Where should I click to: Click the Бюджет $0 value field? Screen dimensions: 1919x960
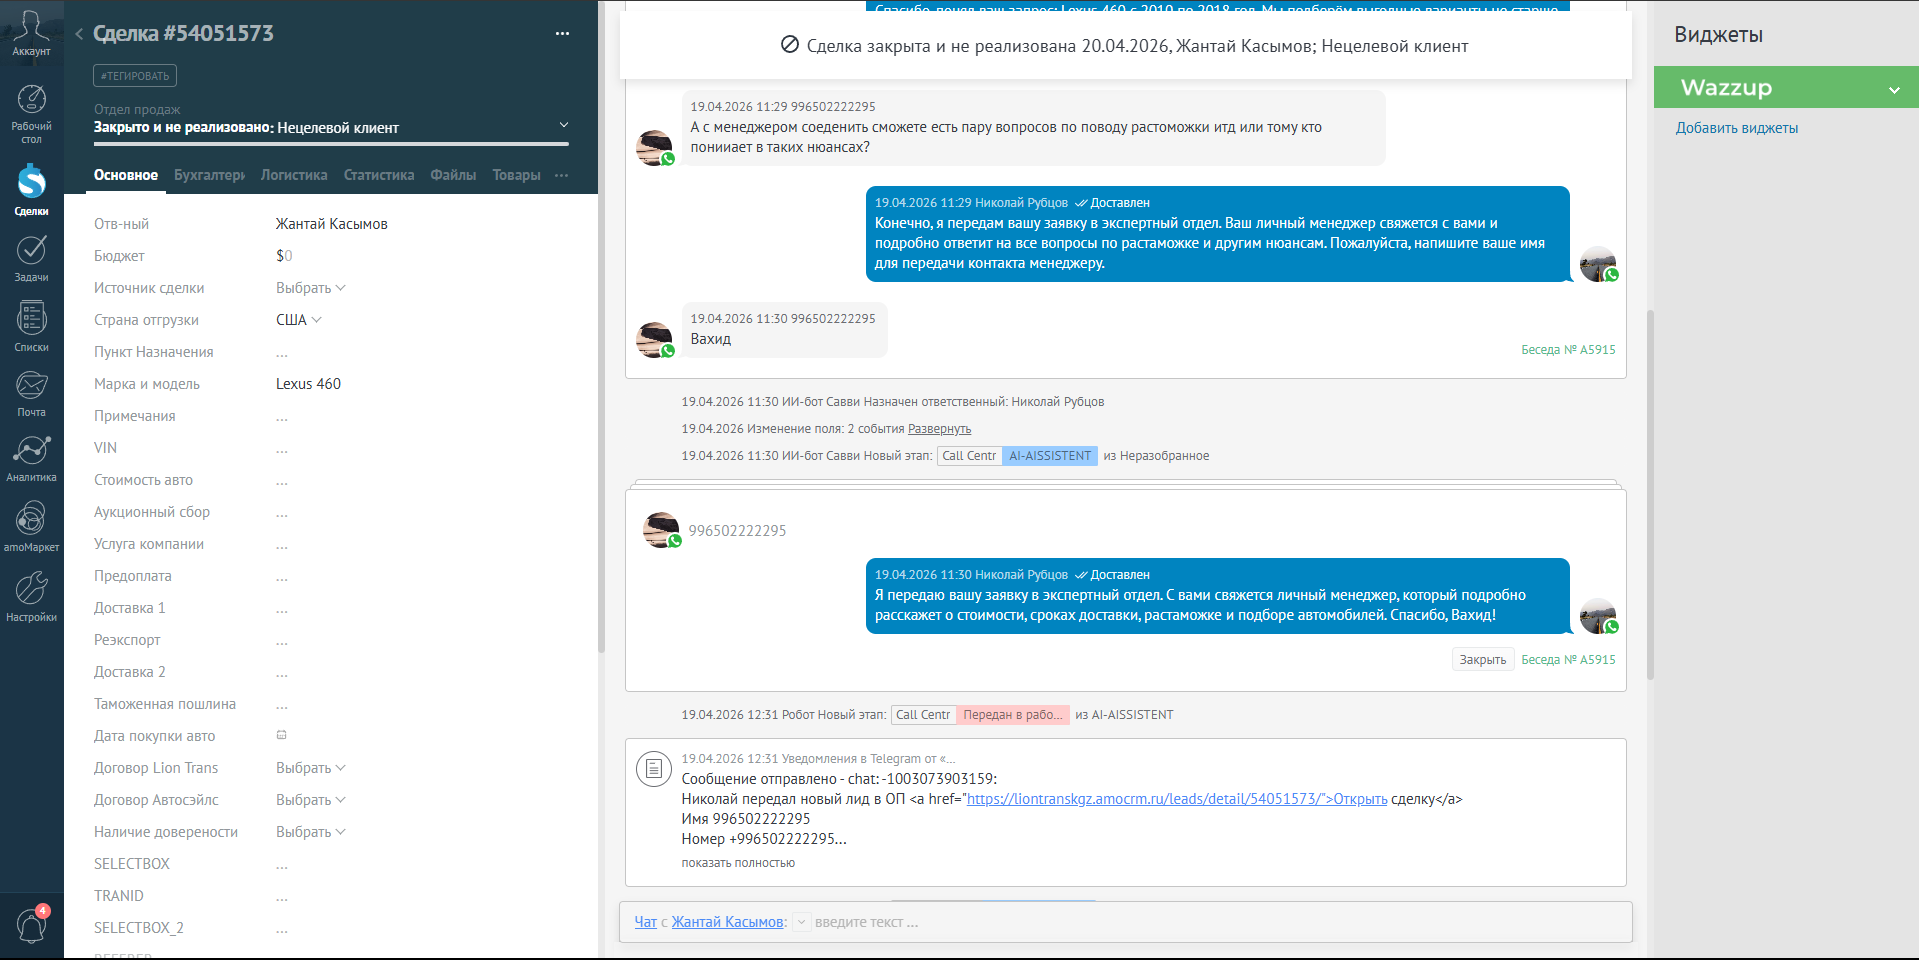pyautogui.click(x=284, y=256)
